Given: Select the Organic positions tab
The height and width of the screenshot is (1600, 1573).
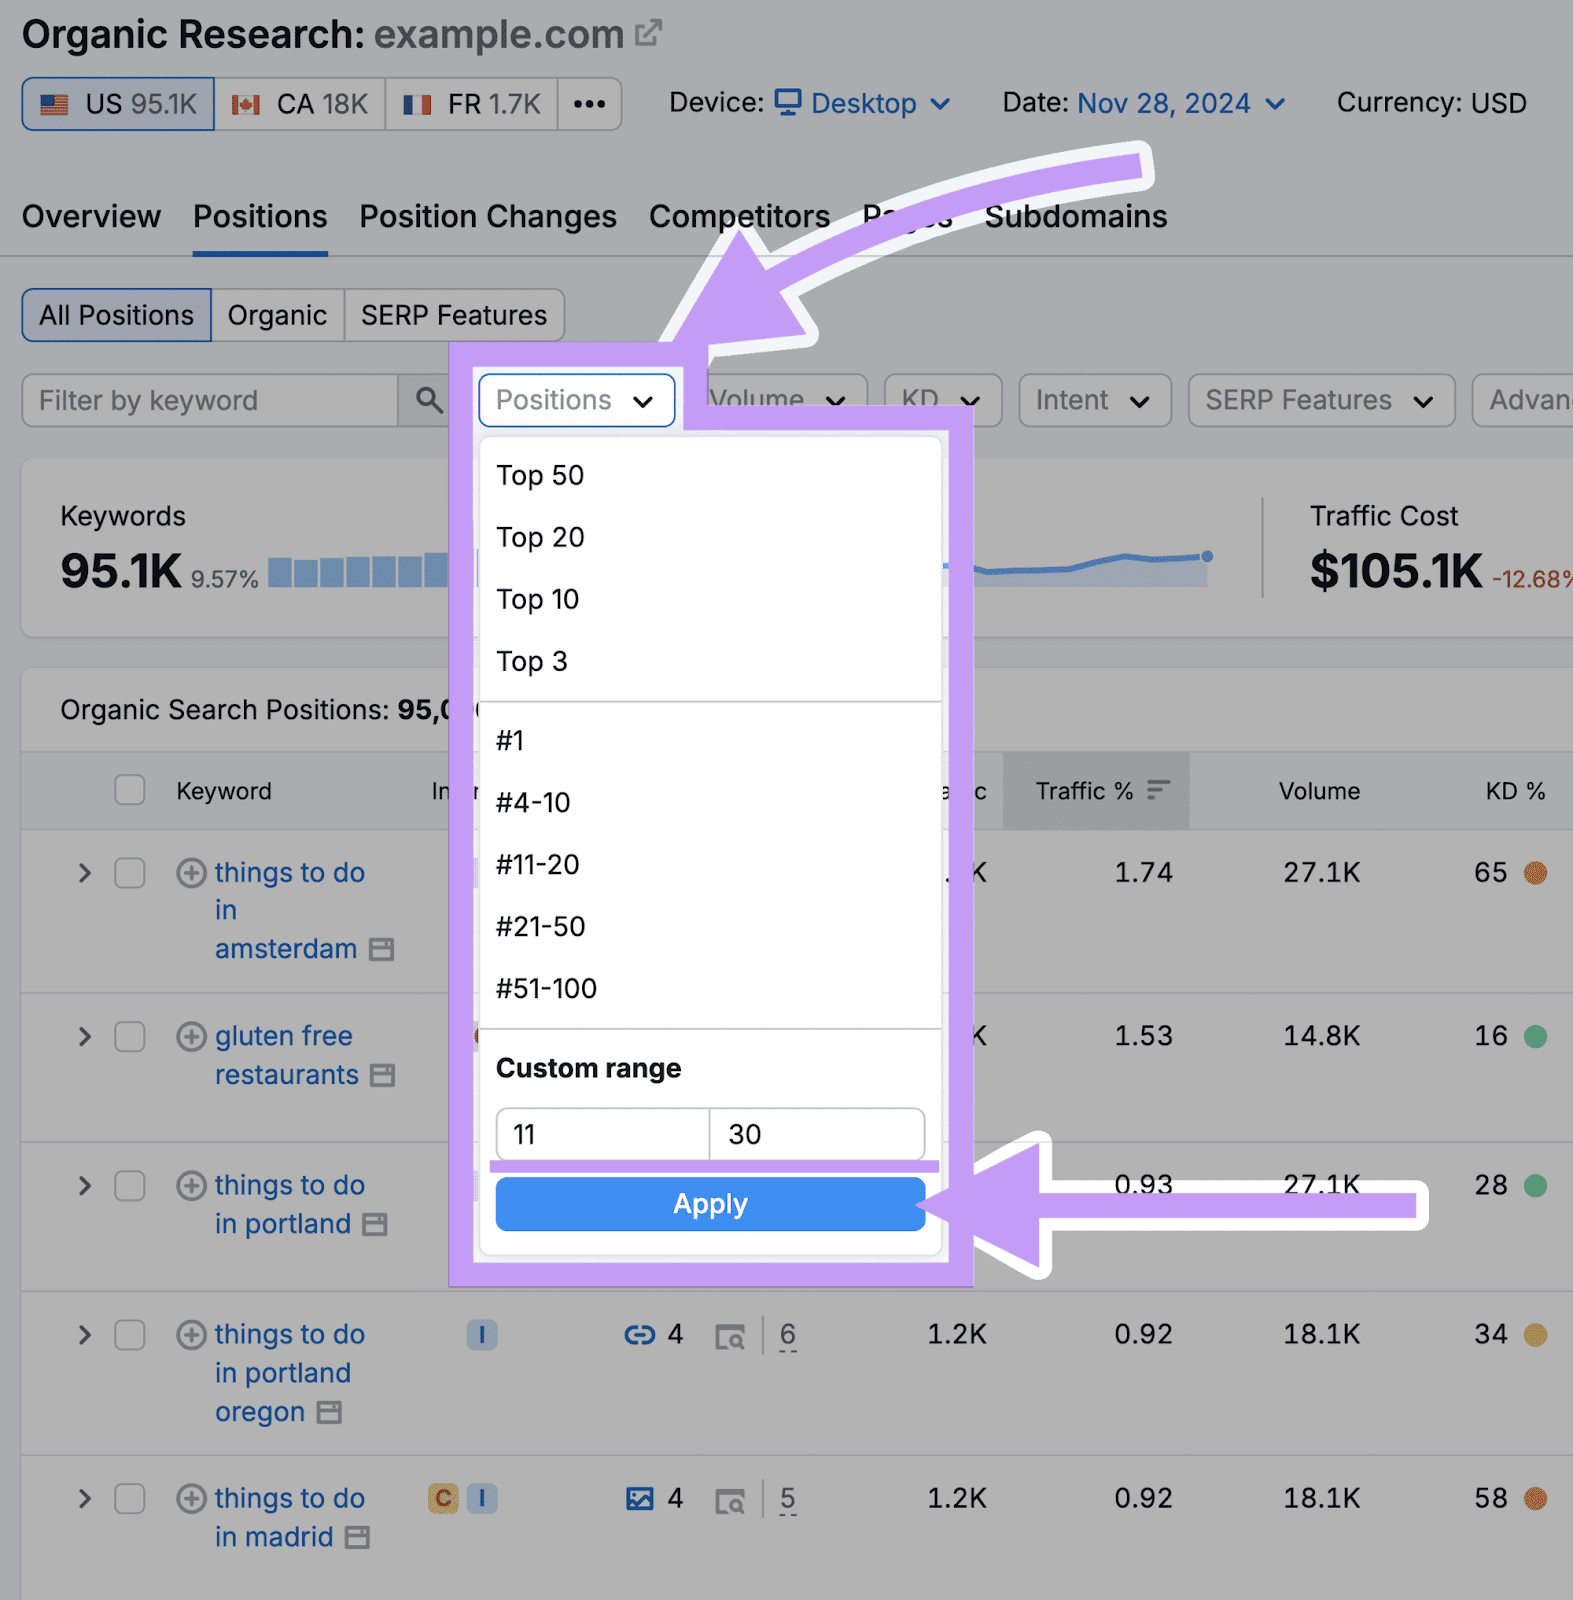Looking at the screenshot, I should tap(278, 315).
